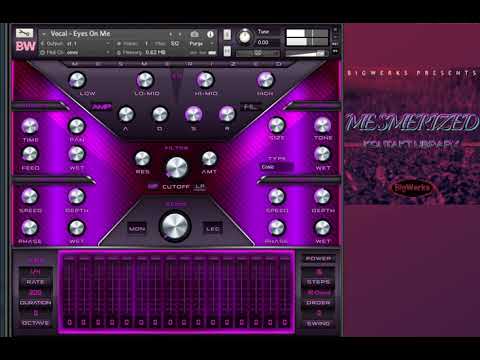Close the instrument with the X button
The height and width of the screenshot is (360, 480).
[x=335, y=30]
